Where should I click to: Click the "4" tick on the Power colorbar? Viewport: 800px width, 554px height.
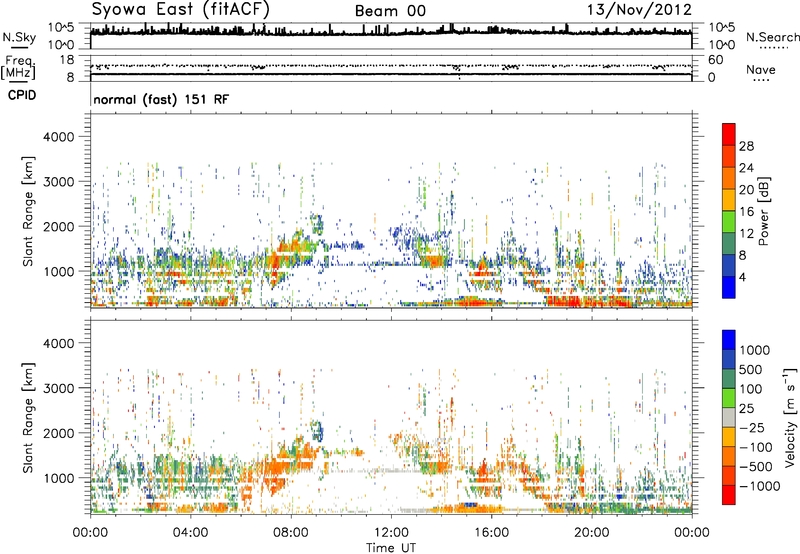tap(742, 277)
